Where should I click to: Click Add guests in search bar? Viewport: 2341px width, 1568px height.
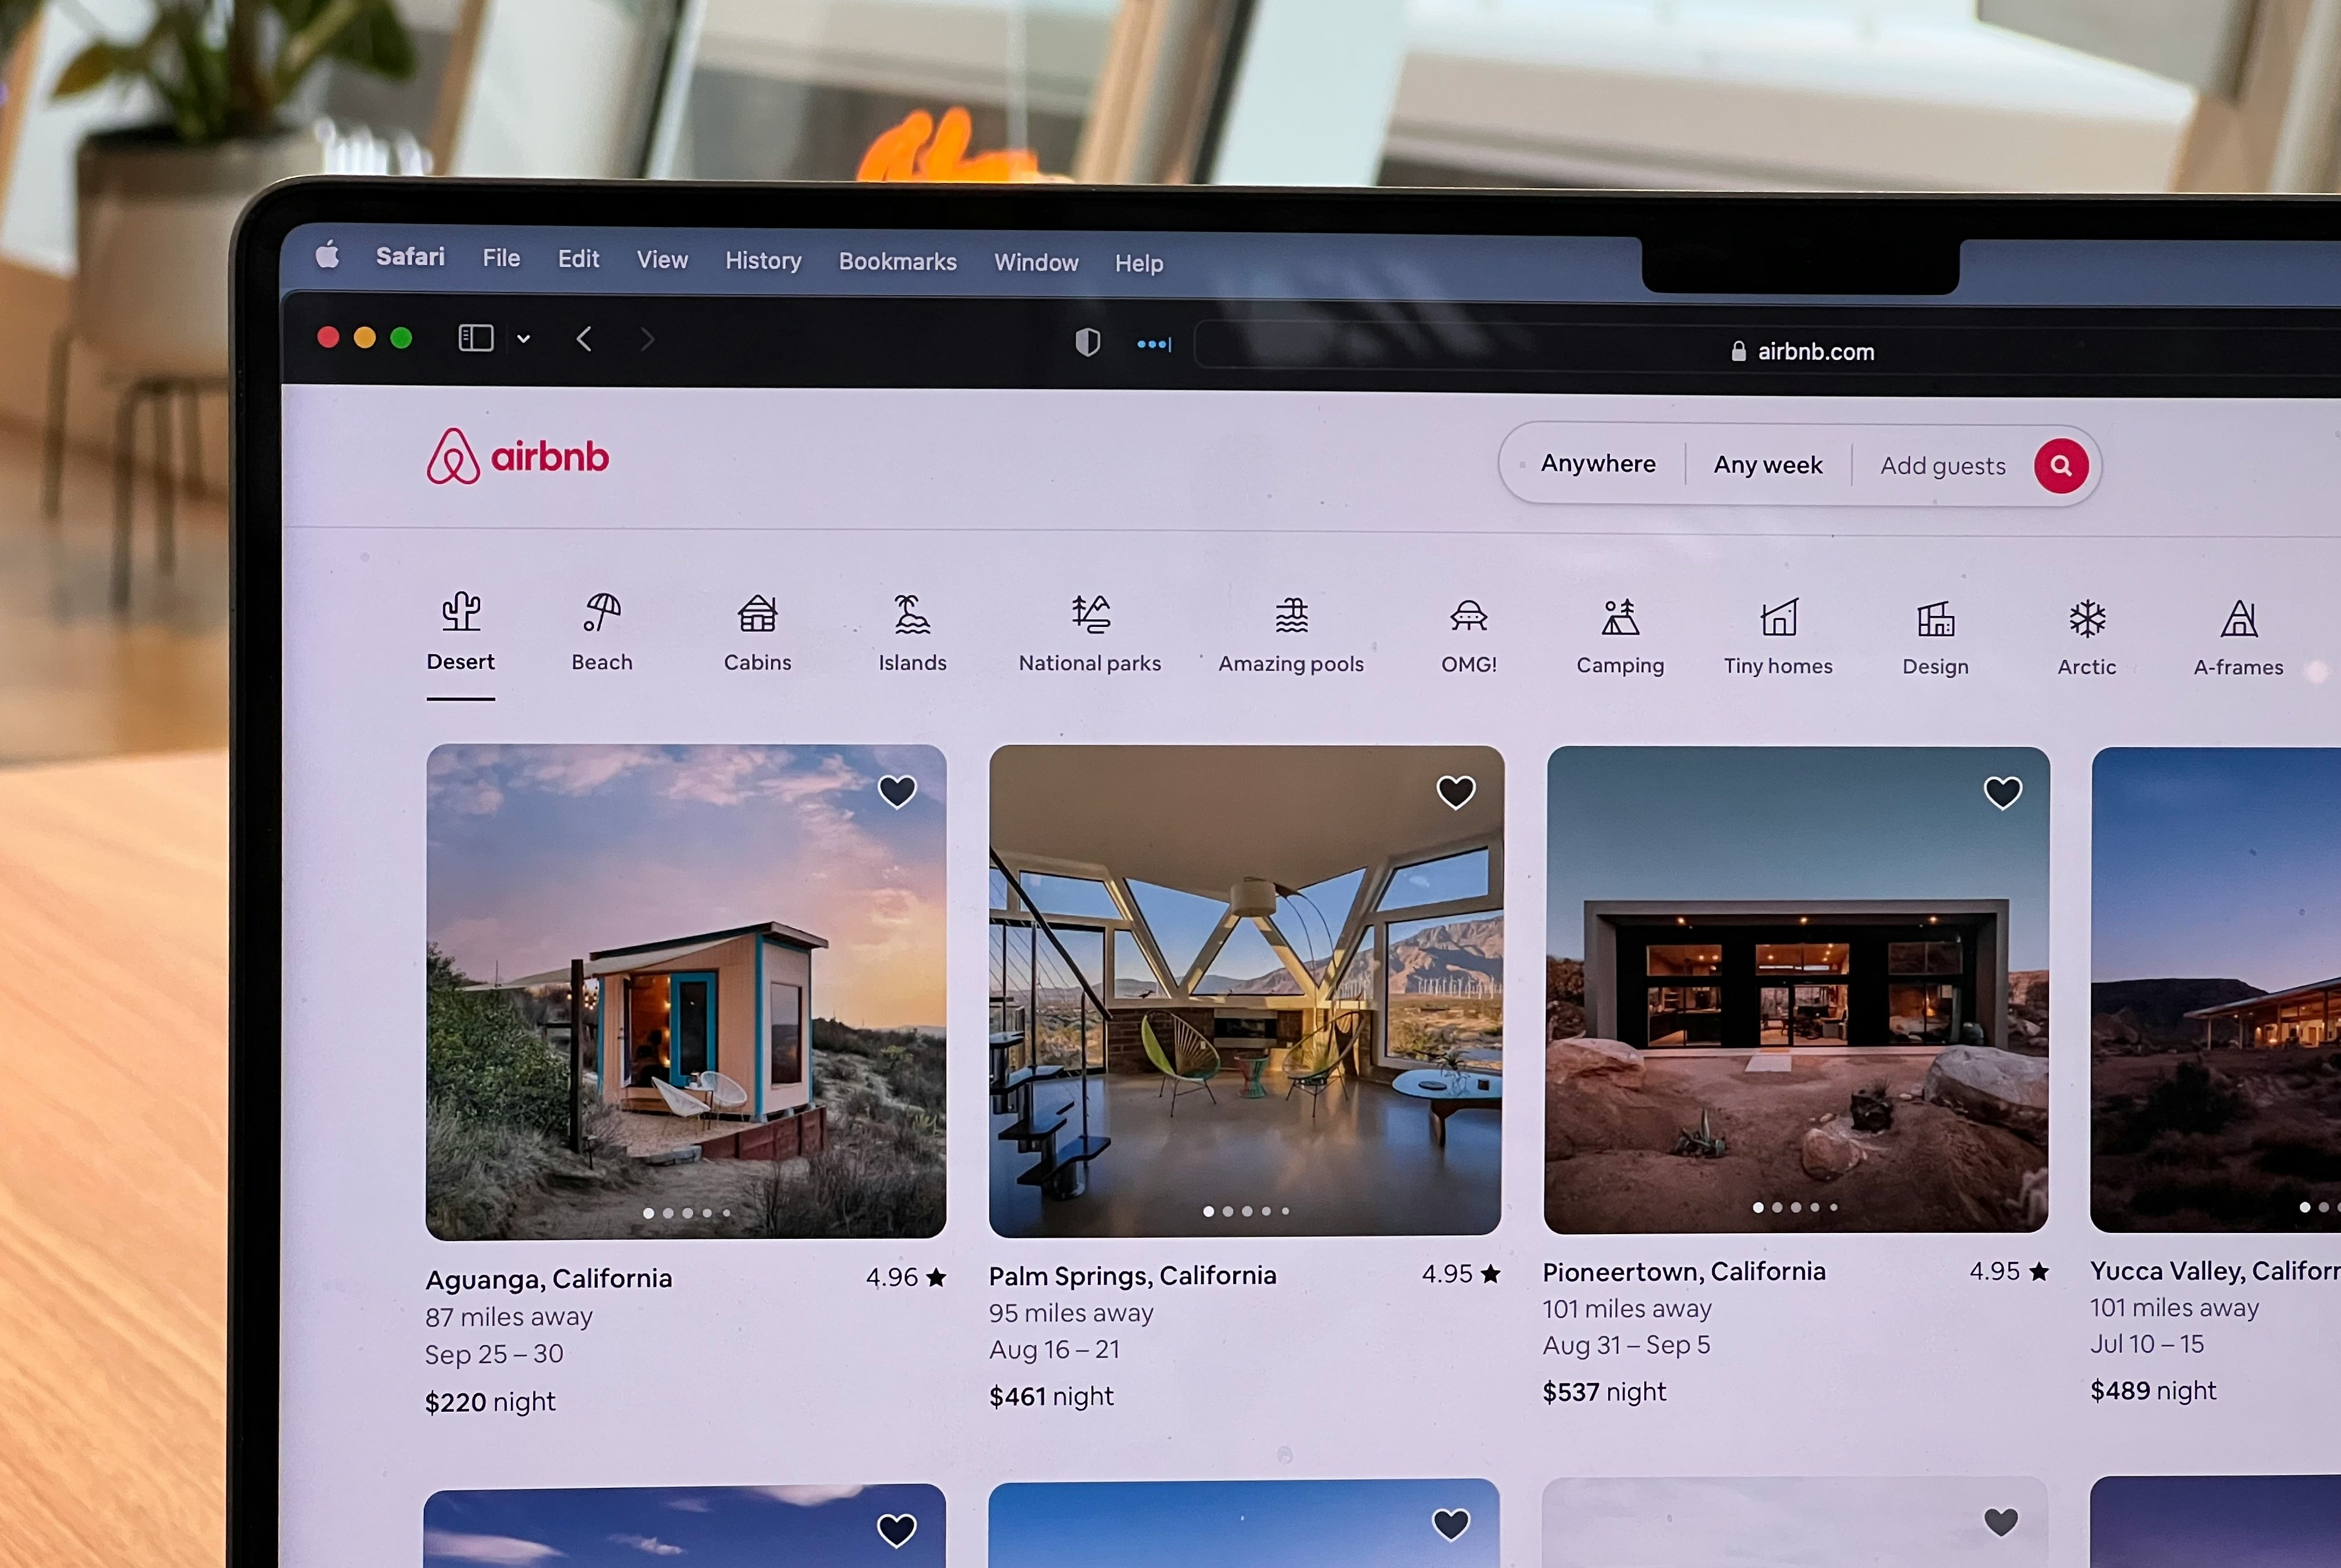tap(1942, 467)
